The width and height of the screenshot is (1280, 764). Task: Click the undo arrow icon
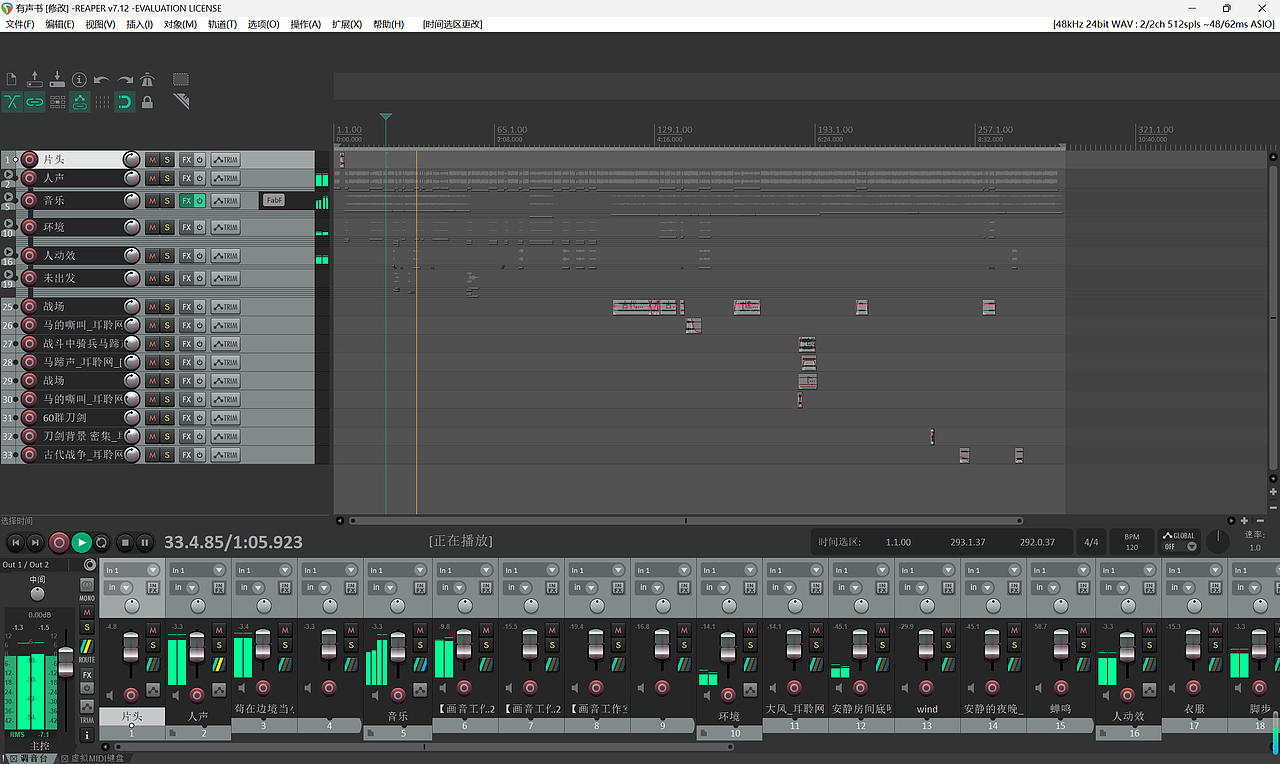(102, 80)
